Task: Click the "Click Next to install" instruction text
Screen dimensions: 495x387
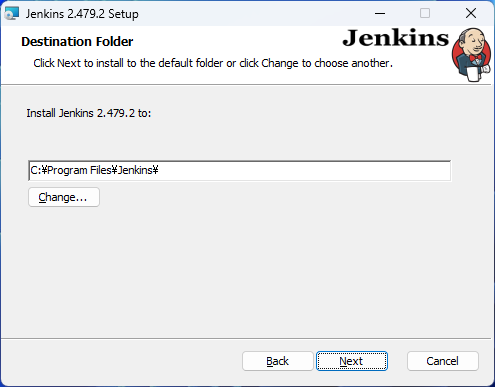Action: 213,63
